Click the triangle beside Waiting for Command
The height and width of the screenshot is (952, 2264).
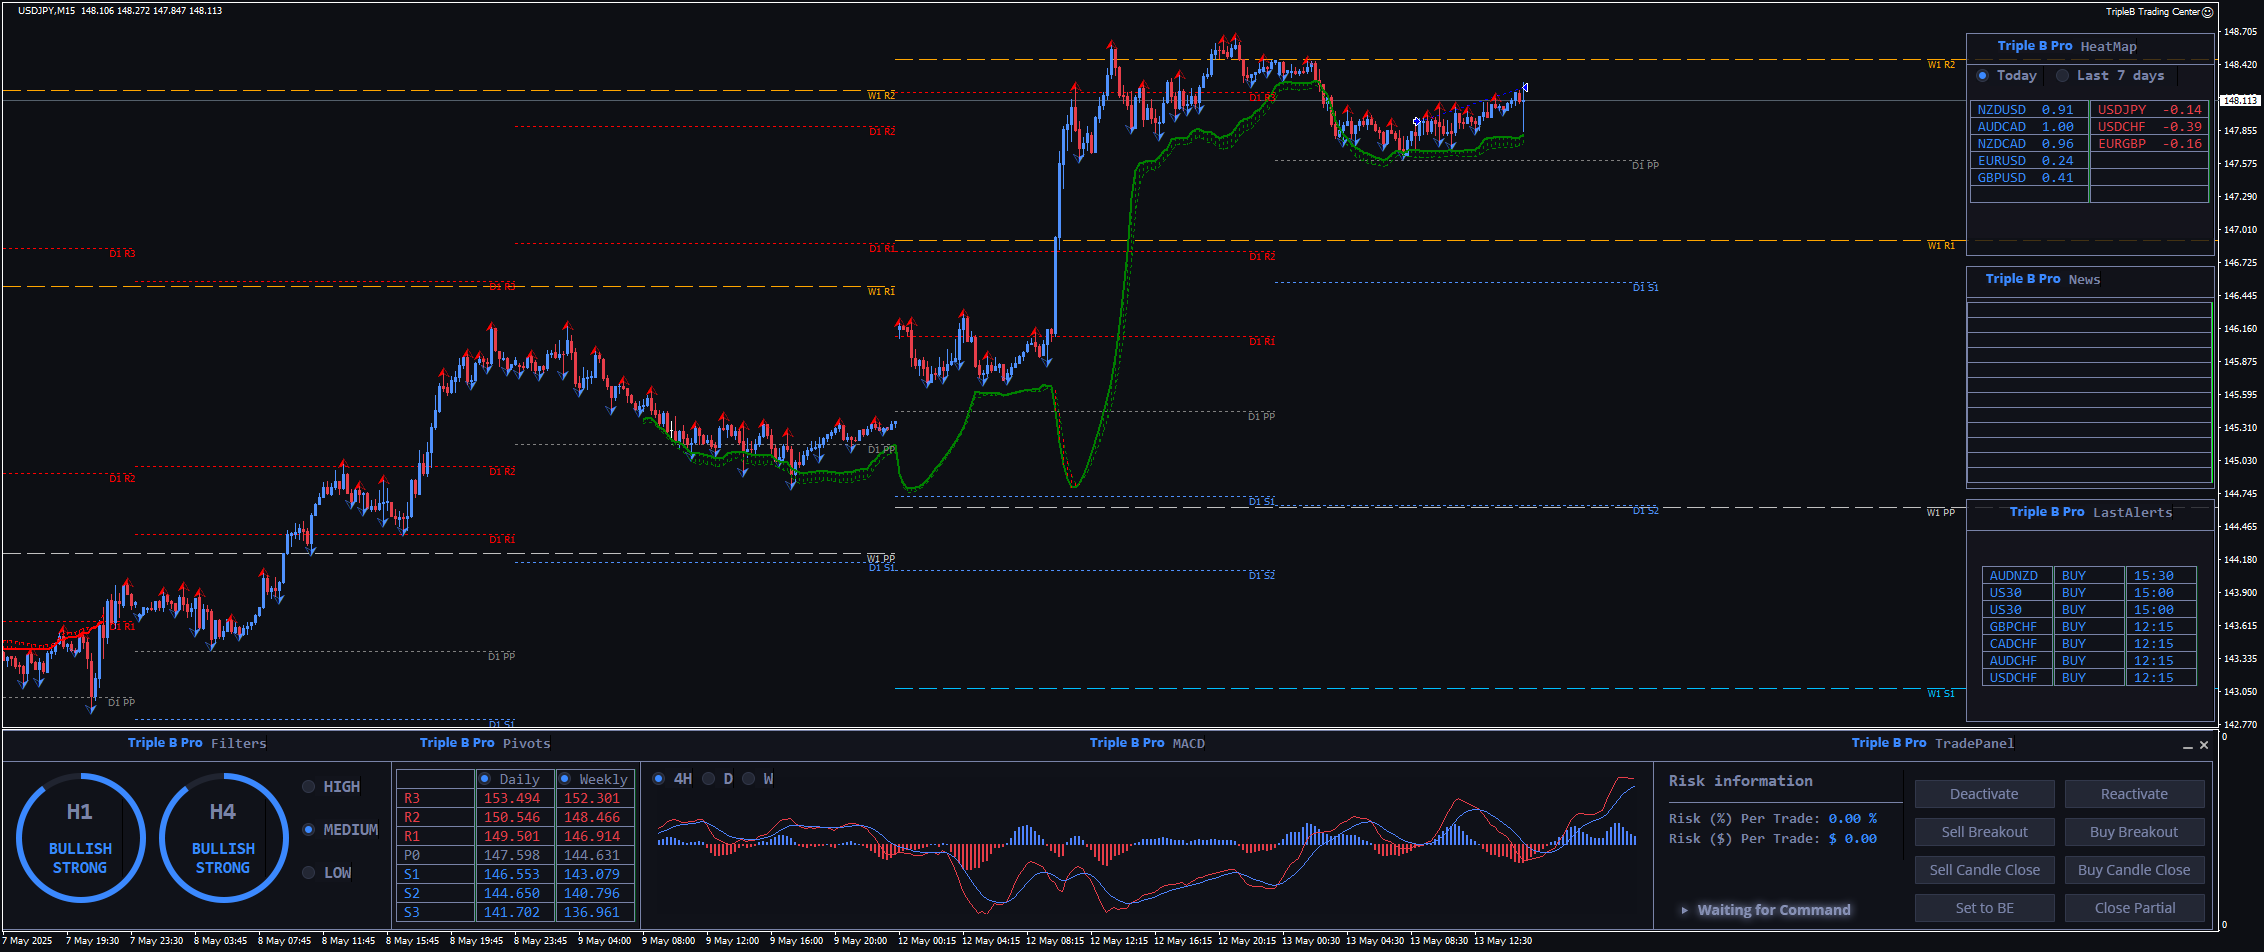coord(1685,910)
